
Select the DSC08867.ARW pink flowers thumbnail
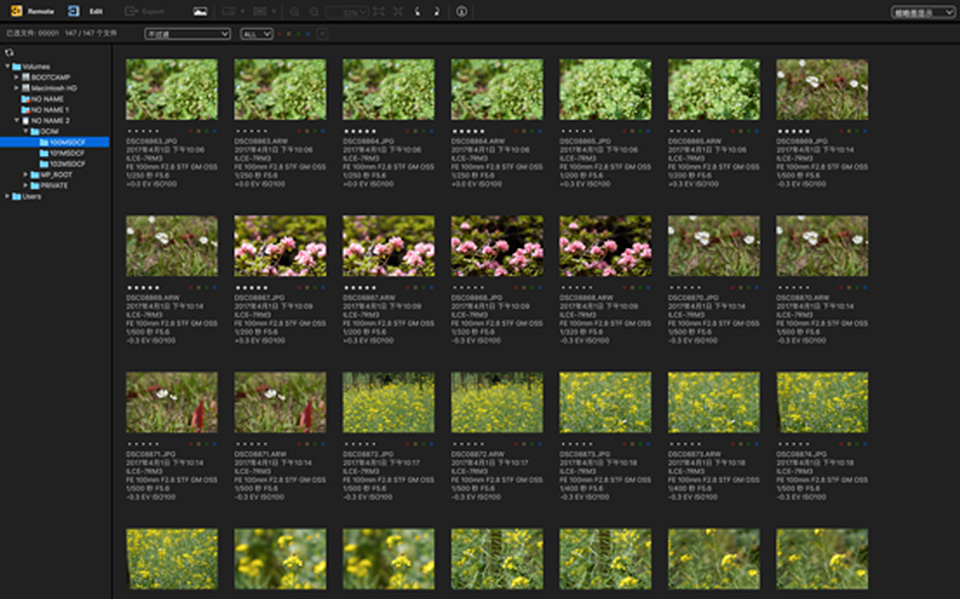tap(389, 246)
